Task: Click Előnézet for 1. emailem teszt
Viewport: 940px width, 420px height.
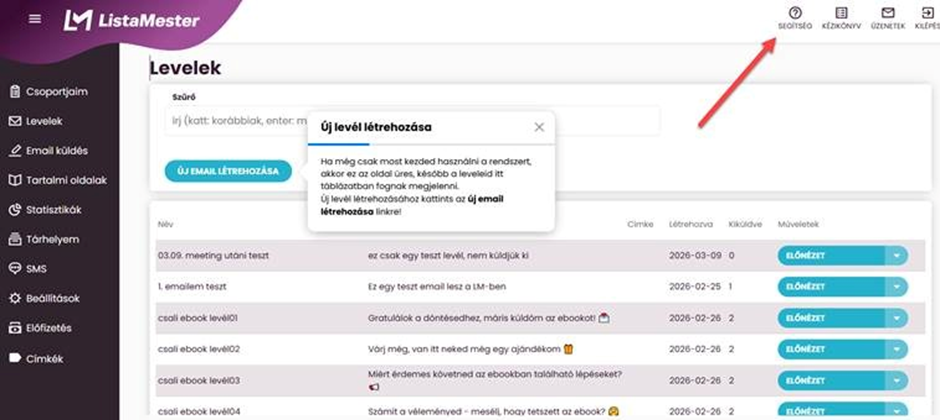Action: [830, 287]
